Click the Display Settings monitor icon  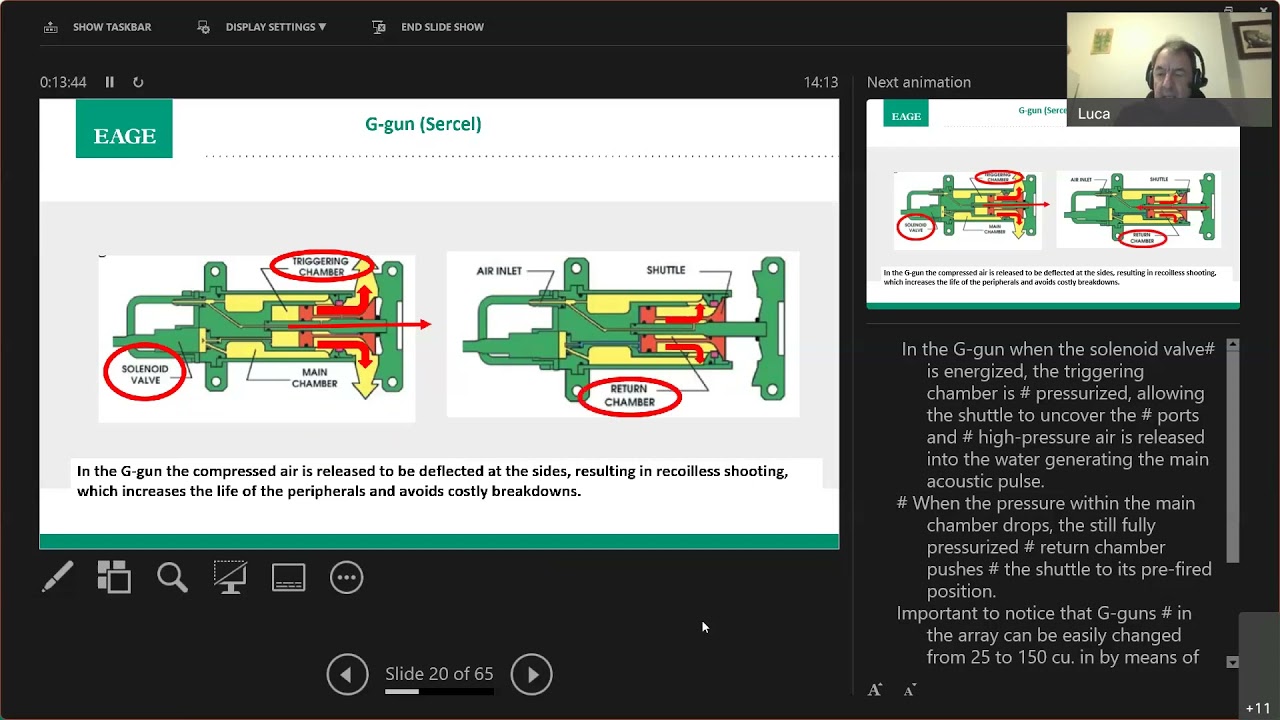coord(204,27)
